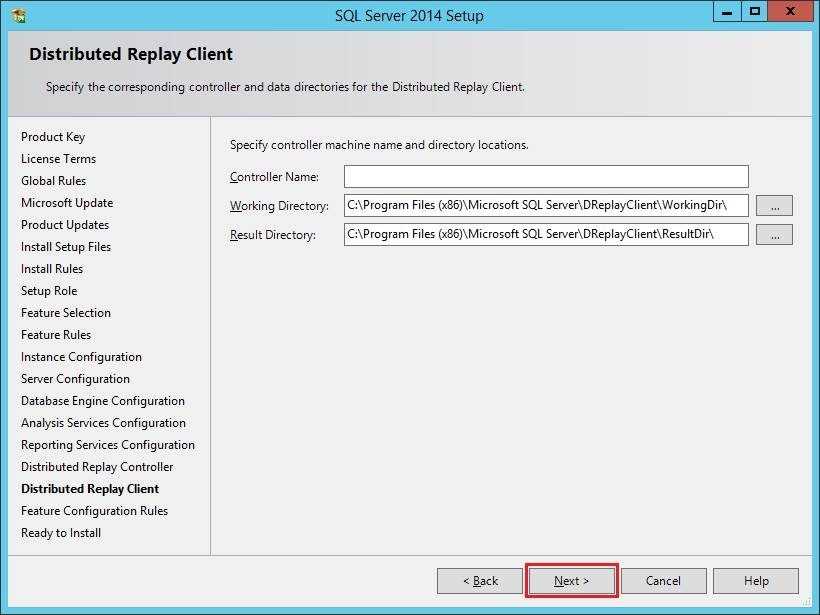This screenshot has width=820, height=615.
Task: Click the Working Directory path field
Action: point(546,205)
